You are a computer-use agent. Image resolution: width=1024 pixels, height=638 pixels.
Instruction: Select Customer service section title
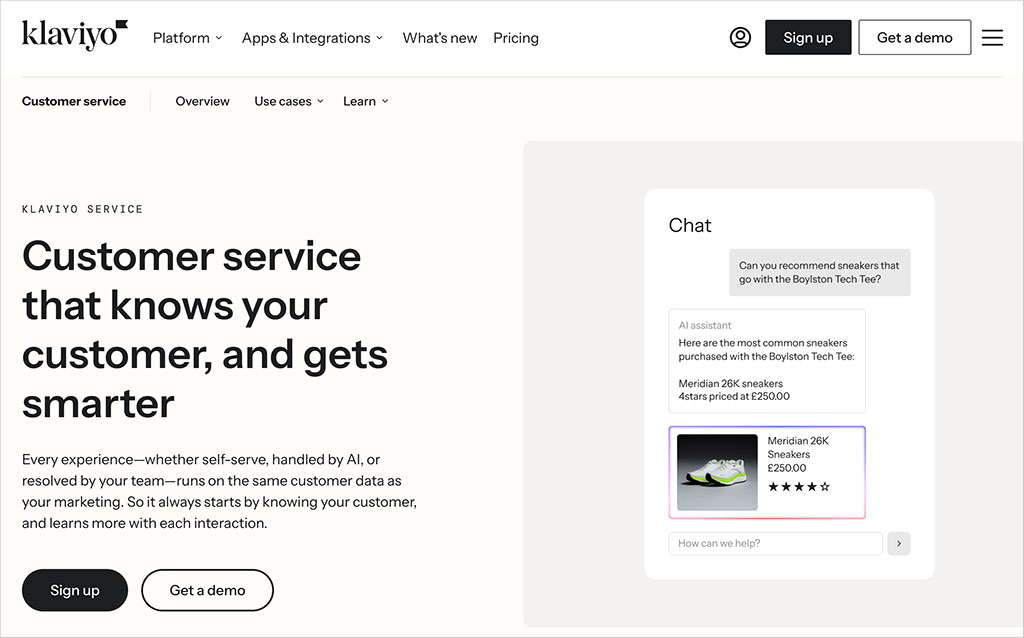tap(74, 101)
